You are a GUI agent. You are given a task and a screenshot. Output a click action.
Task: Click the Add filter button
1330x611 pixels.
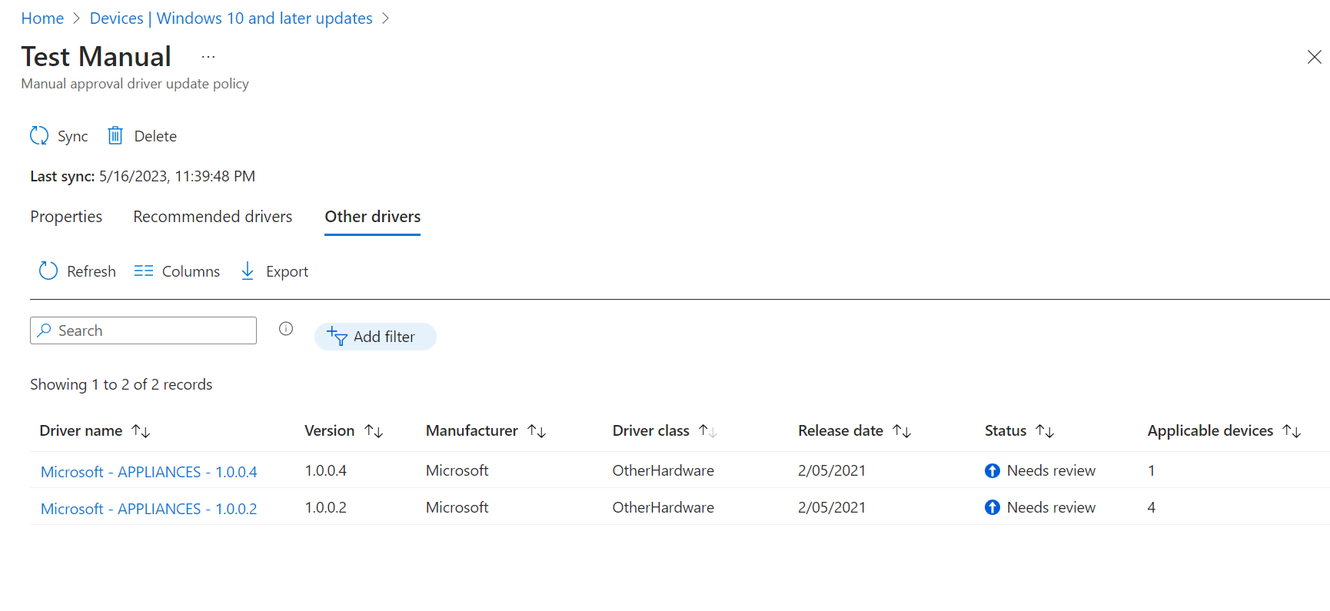375,337
